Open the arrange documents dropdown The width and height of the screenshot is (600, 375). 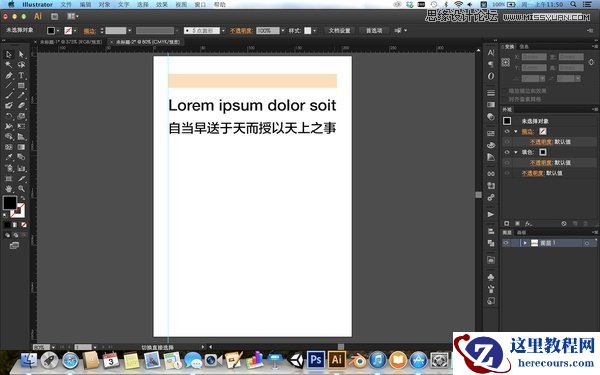point(73,16)
